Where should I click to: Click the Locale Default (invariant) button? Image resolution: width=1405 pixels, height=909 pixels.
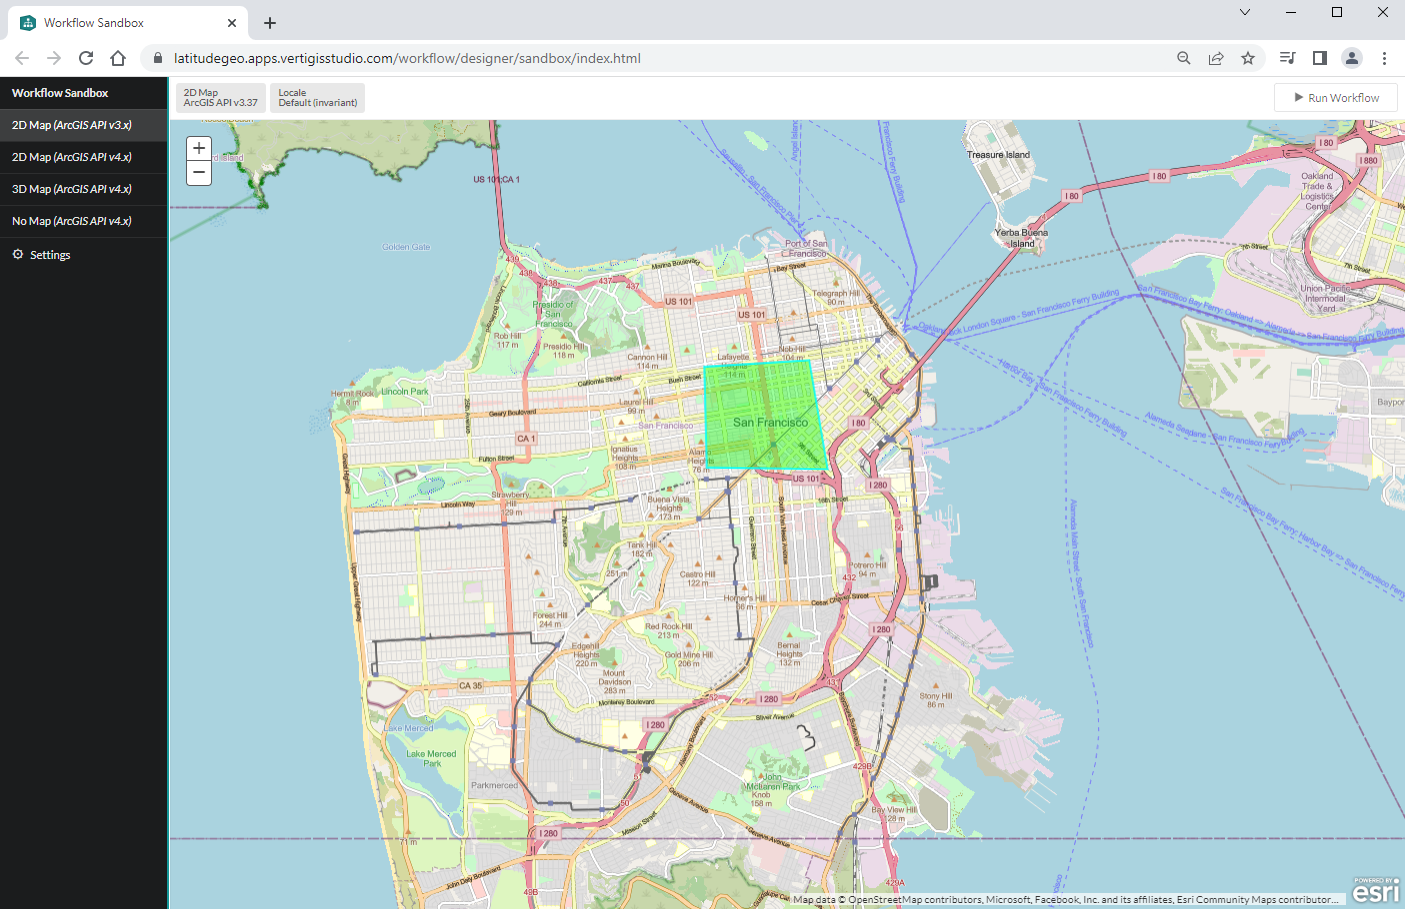click(x=317, y=98)
